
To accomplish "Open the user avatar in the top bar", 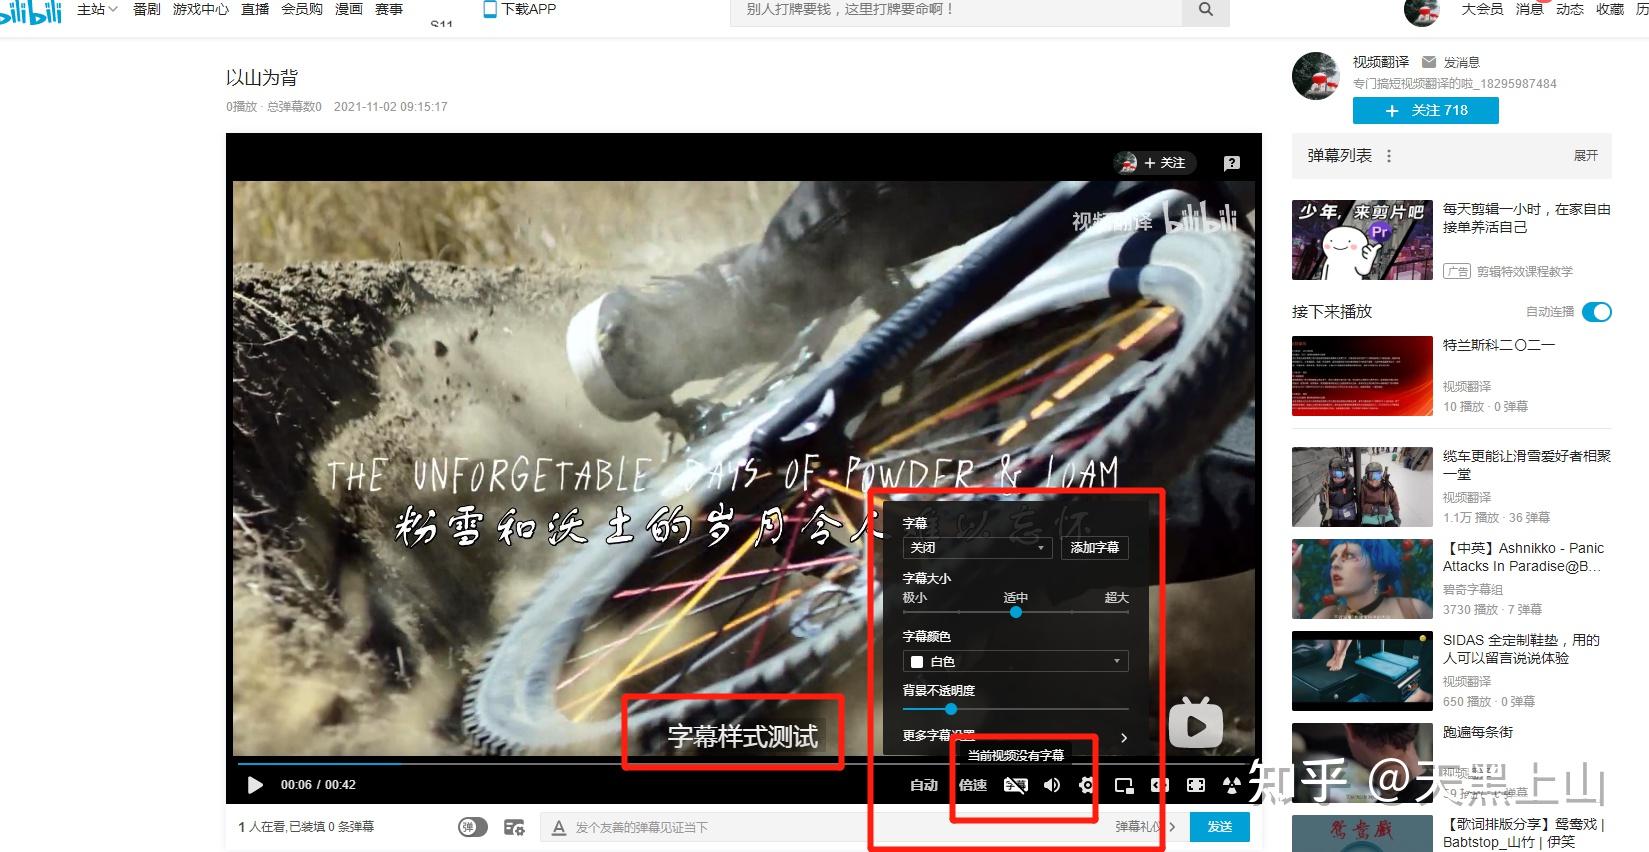I will pos(1421,12).
